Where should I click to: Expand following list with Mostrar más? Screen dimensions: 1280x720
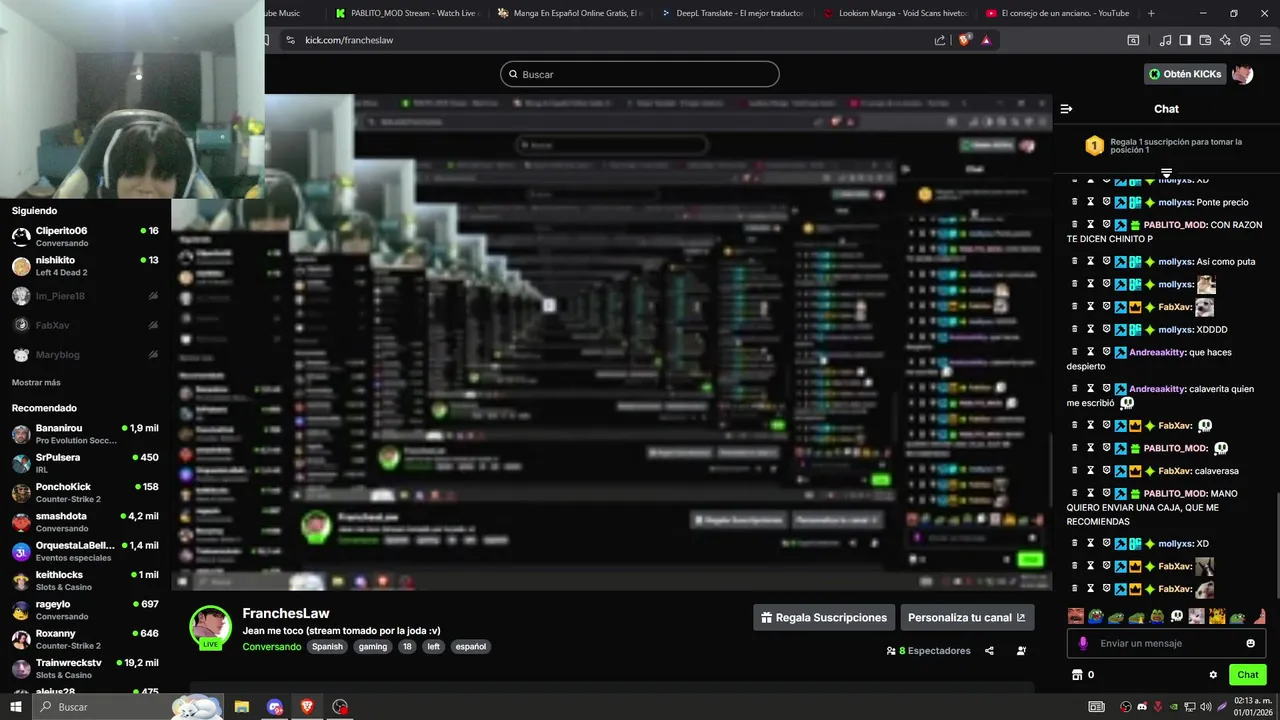36,383
